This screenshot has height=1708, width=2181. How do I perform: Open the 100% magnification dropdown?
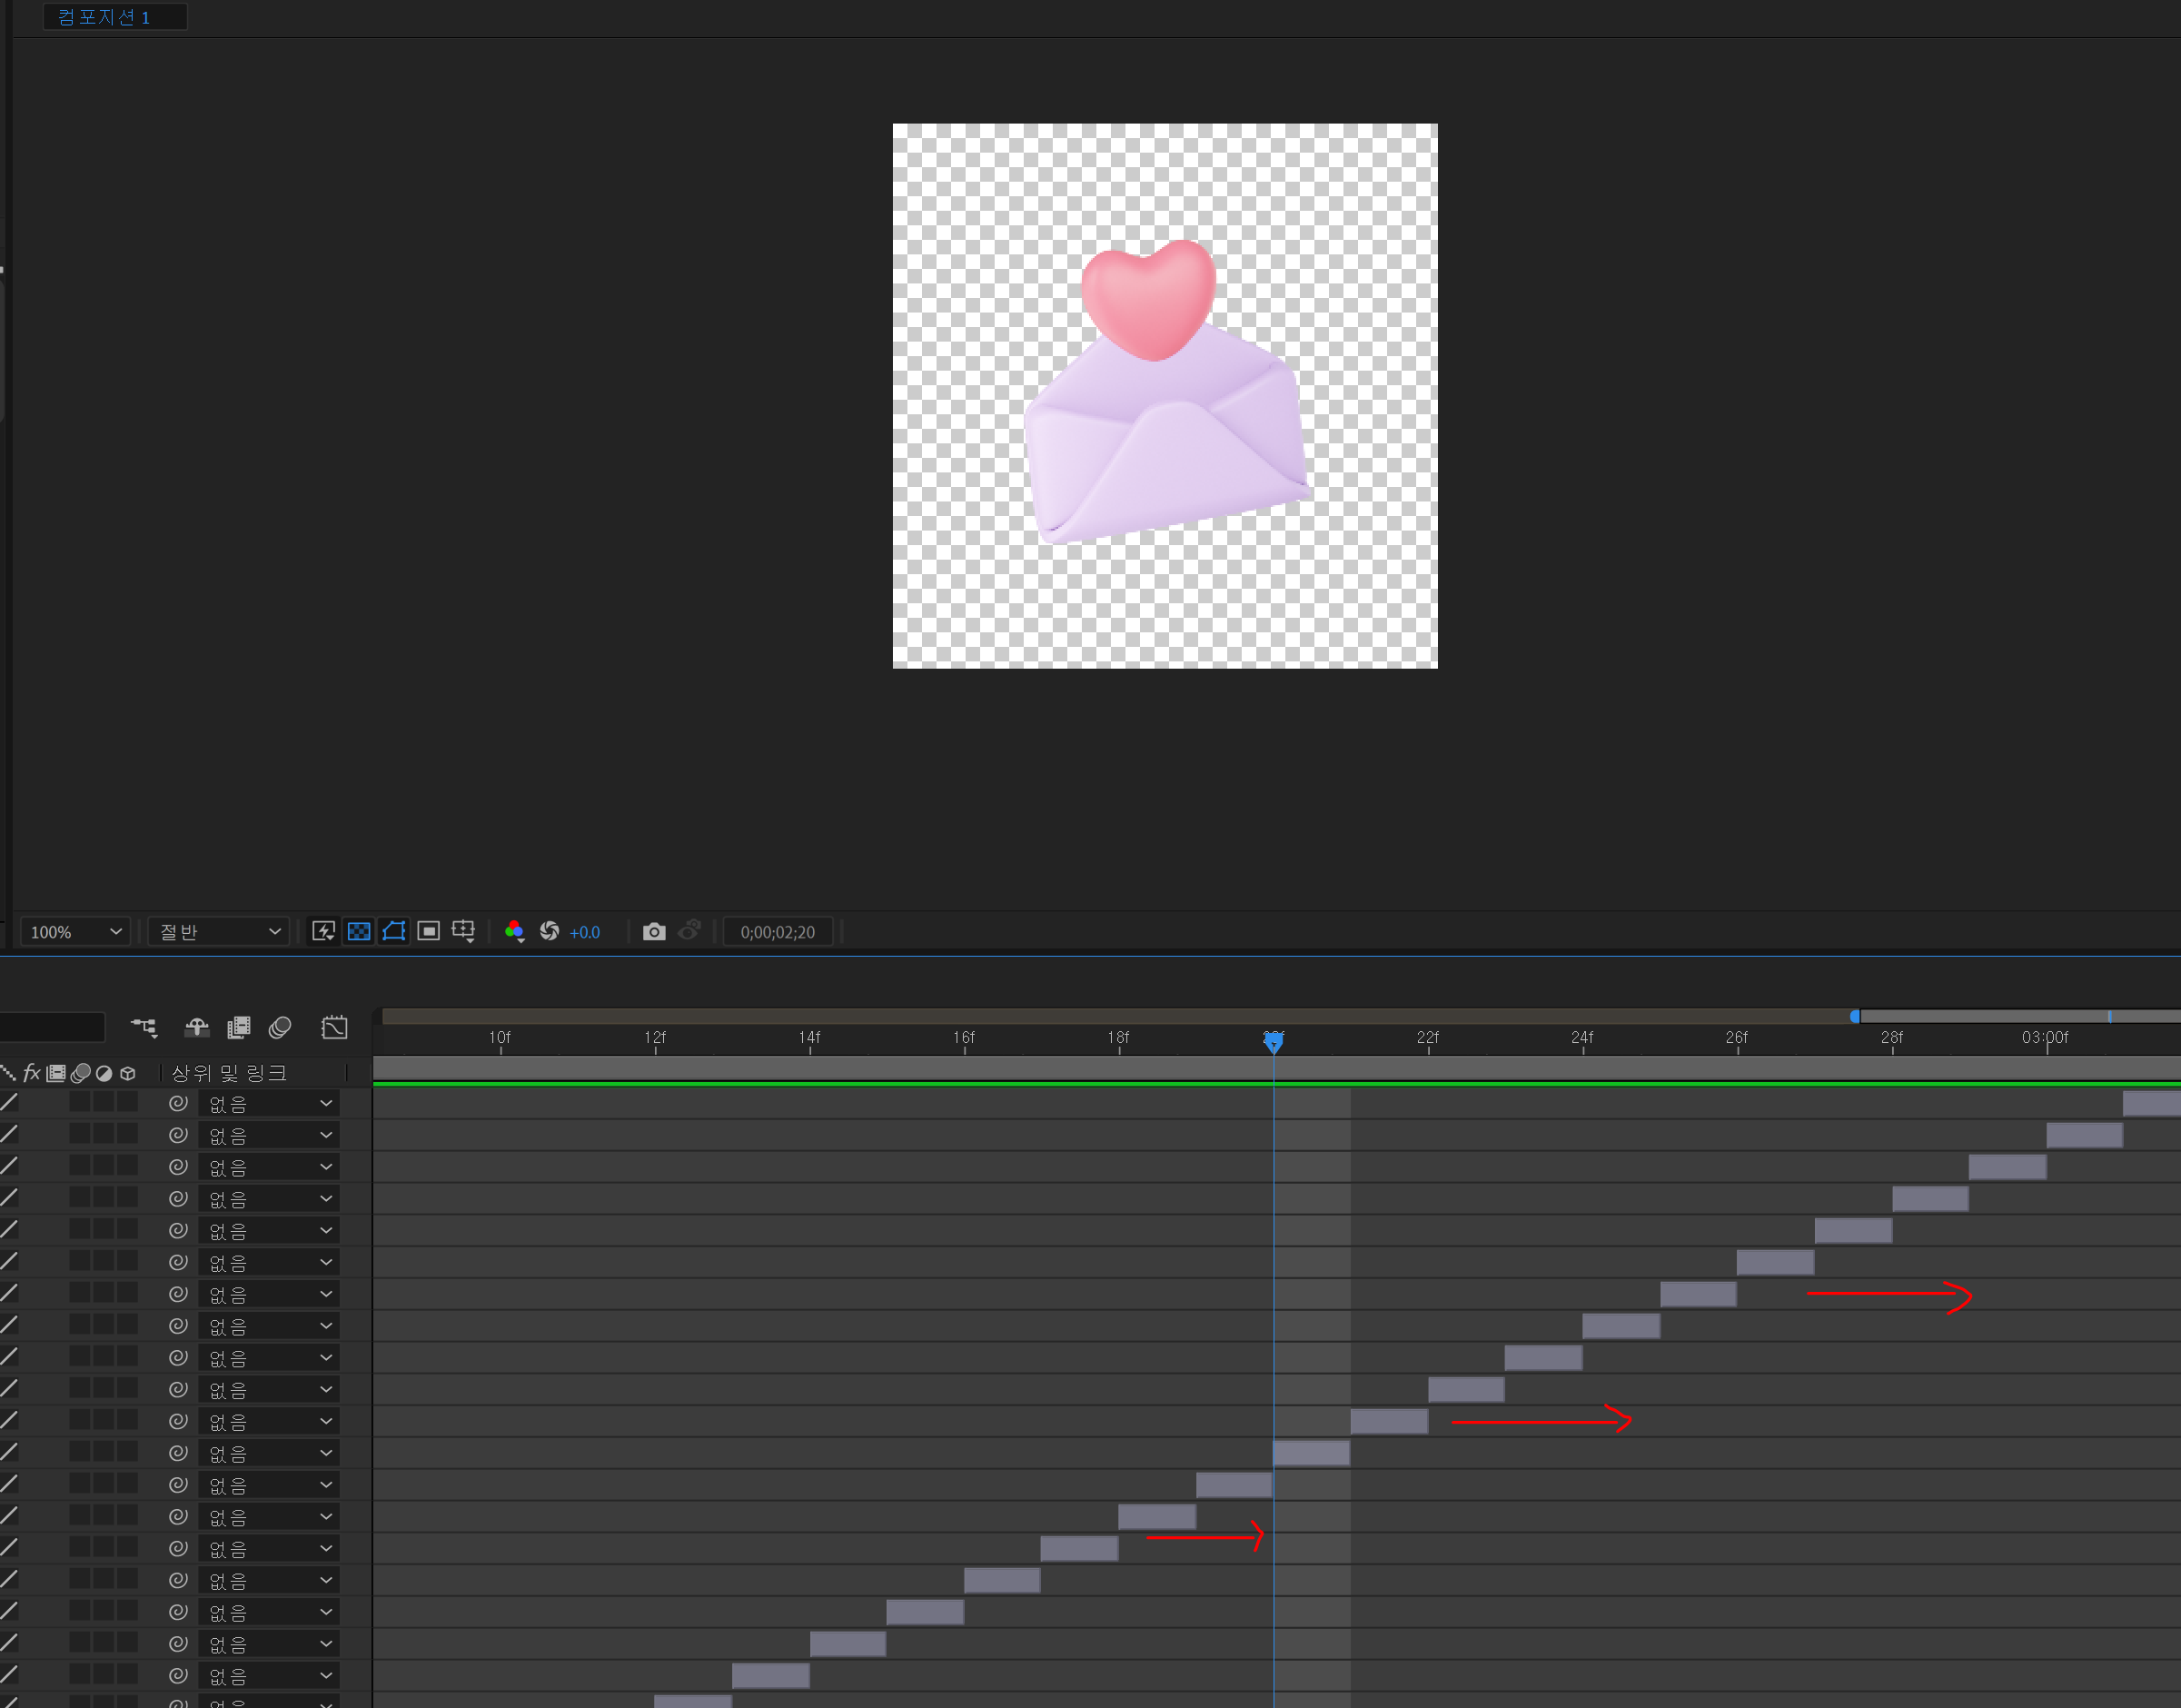pyautogui.click(x=76, y=931)
